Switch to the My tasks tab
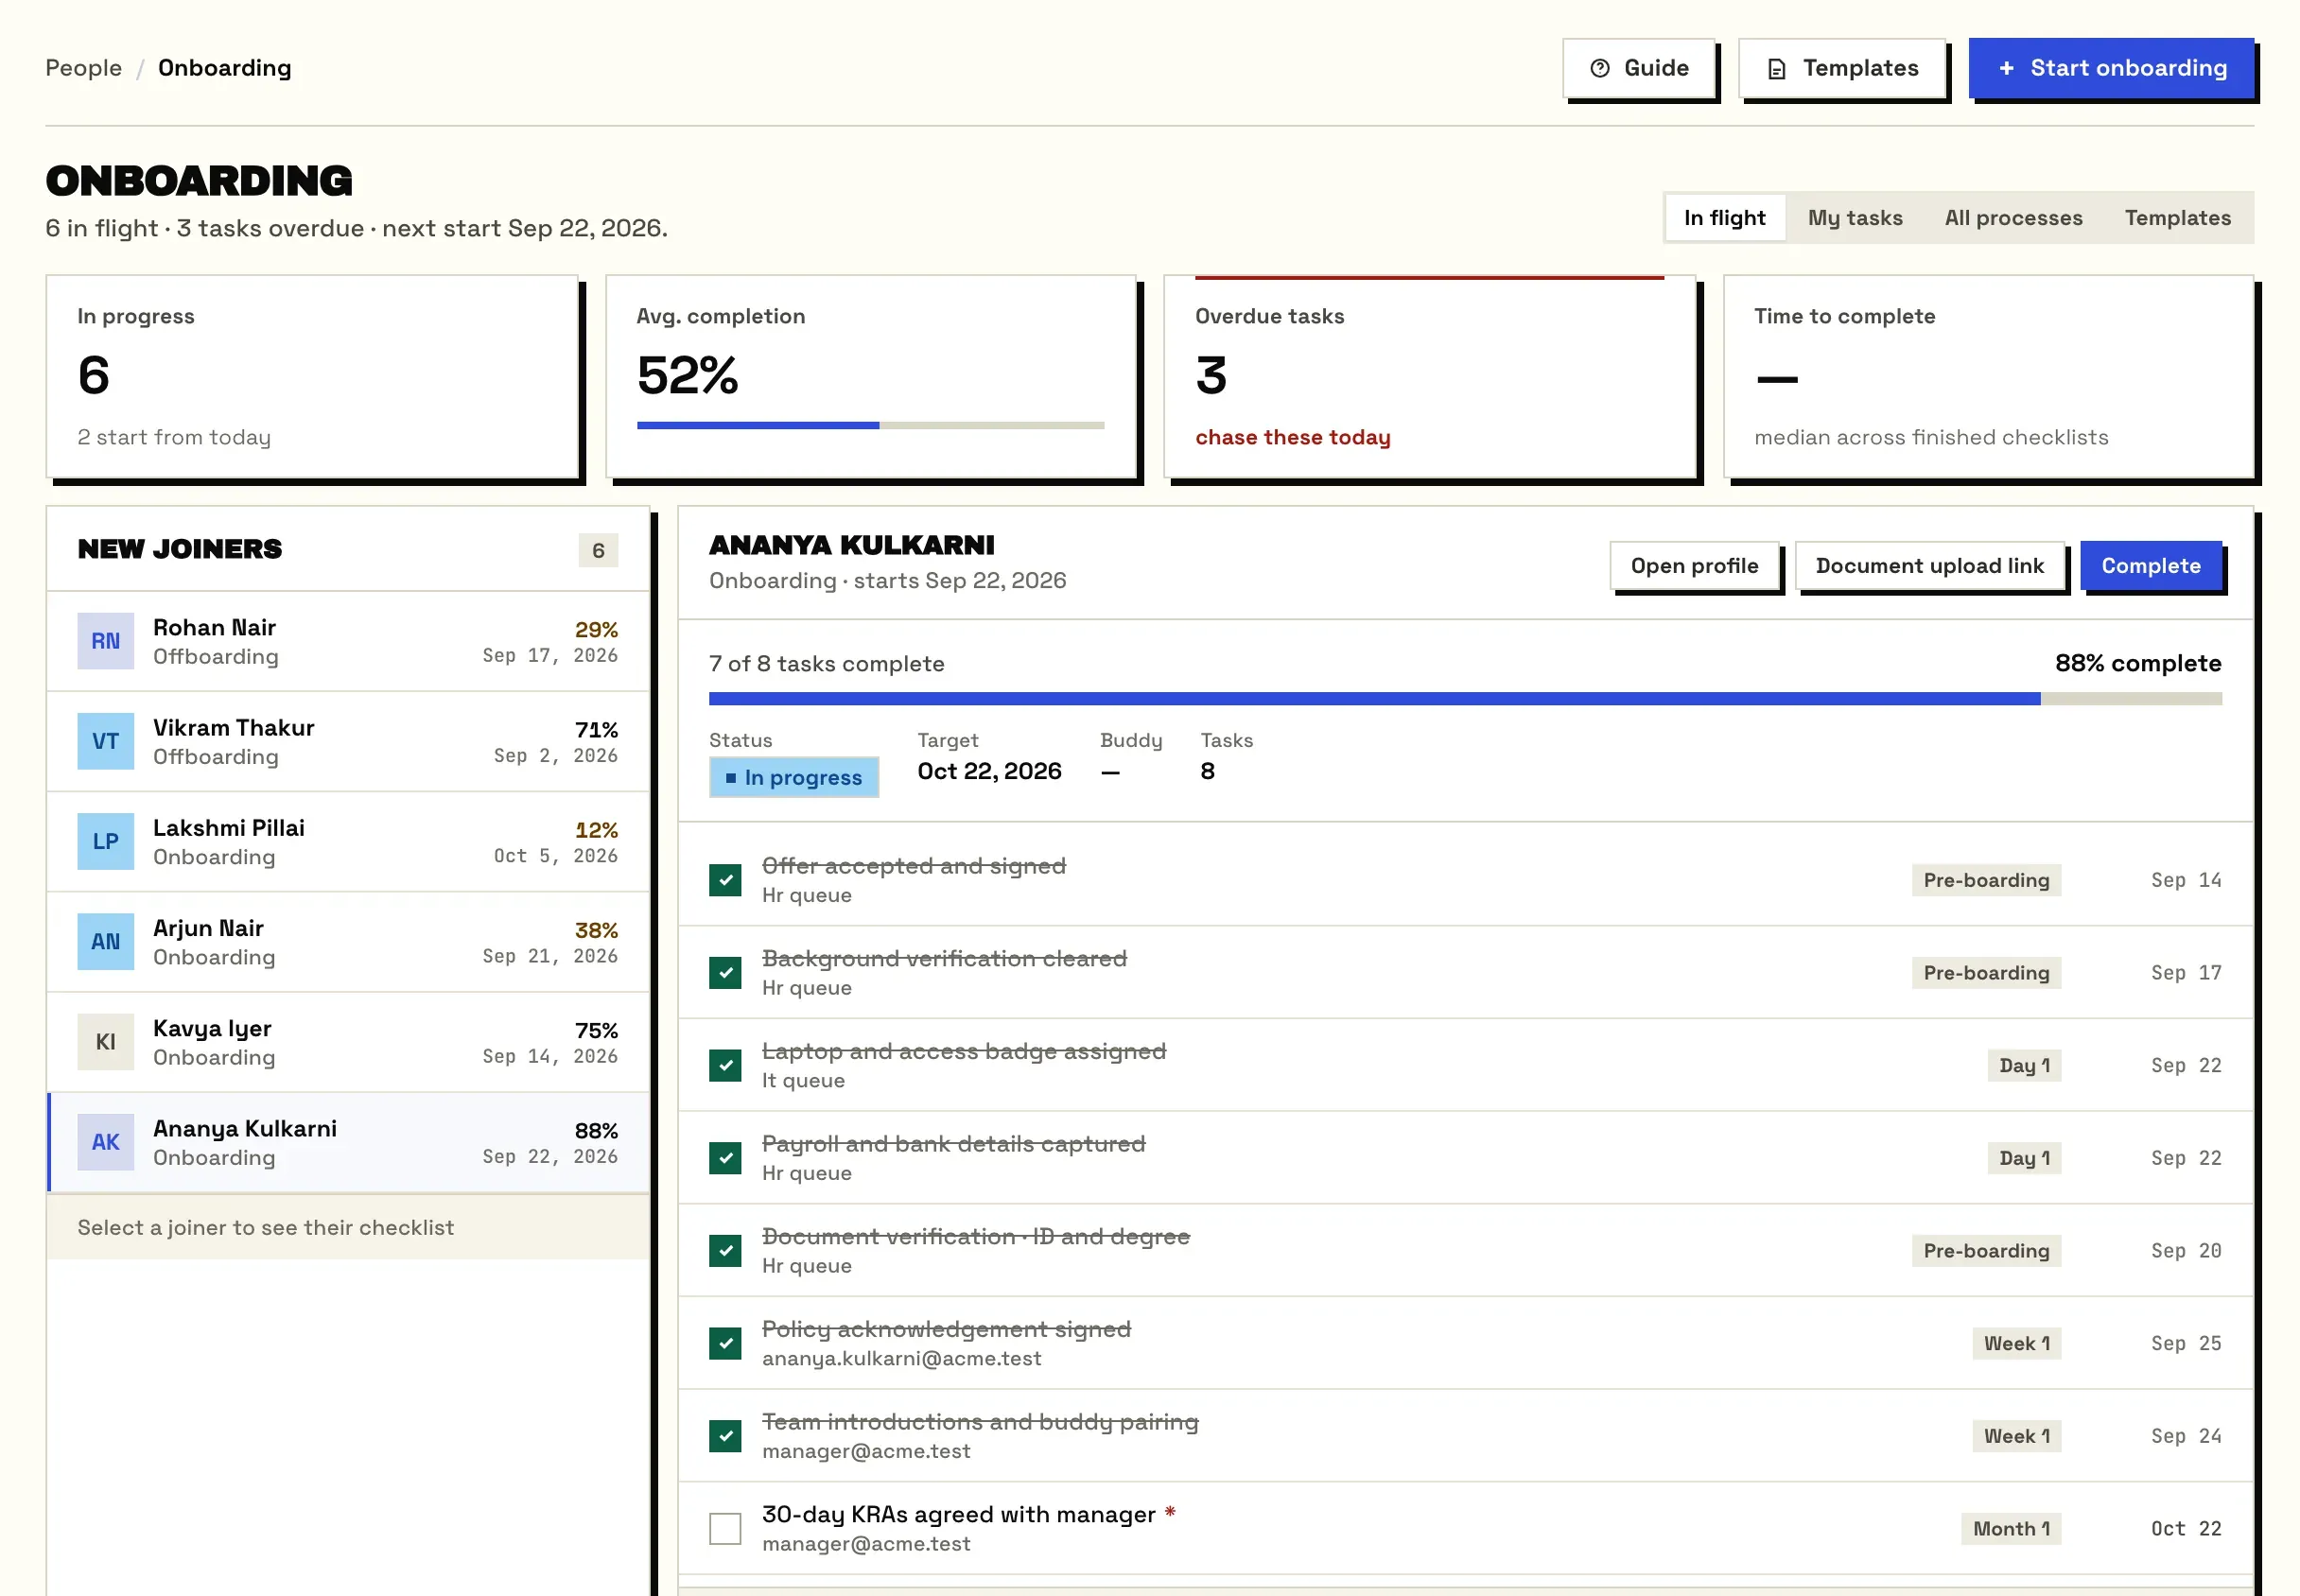Screen dimensions: 2300x1596 point(1854,217)
